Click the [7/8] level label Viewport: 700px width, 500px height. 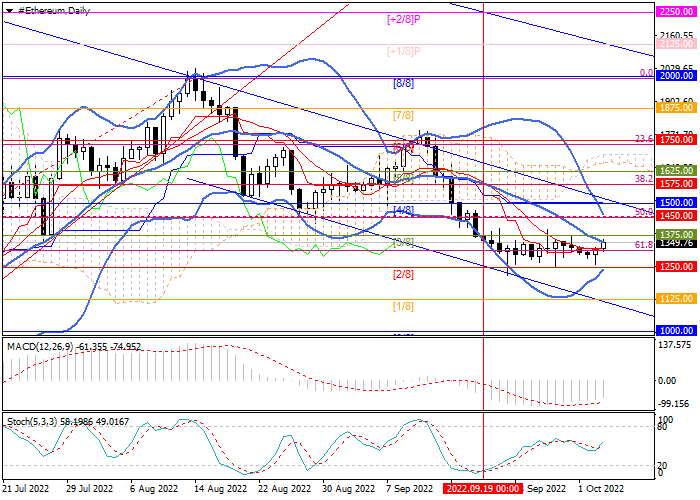point(403,115)
